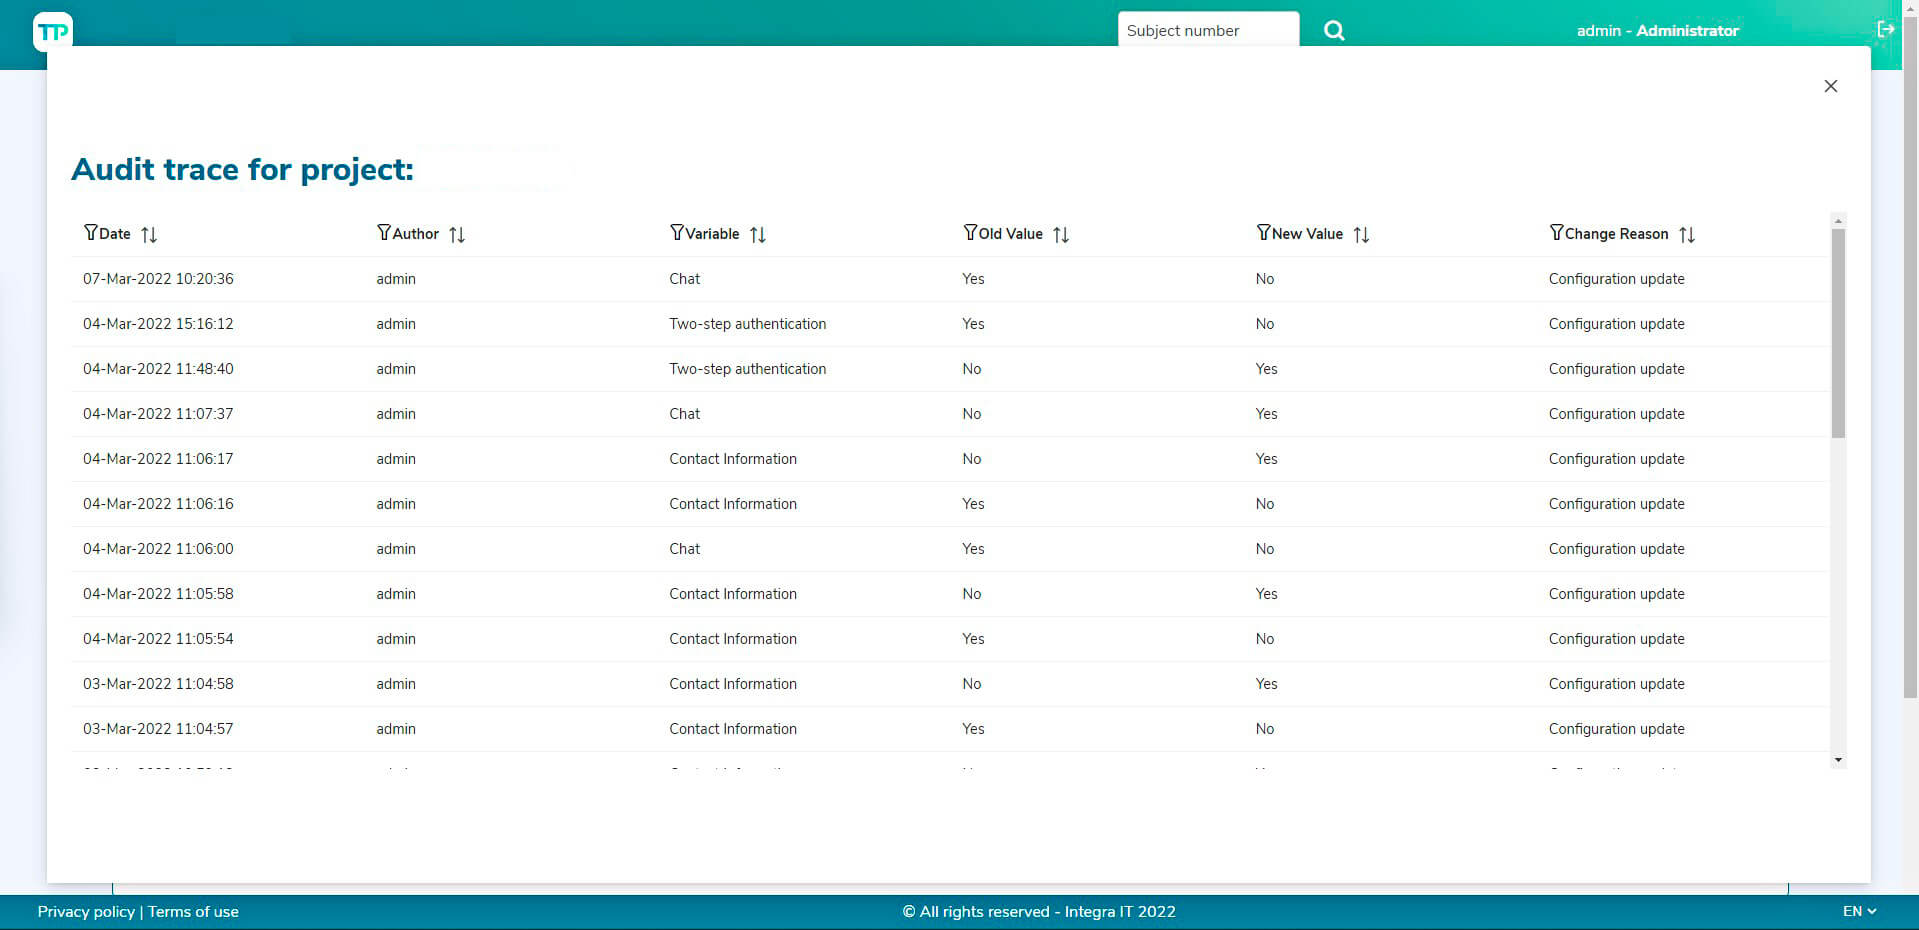1919x930 pixels.
Task: Filter by Change Reason funnel icon
Action: [x=1555, y=233]
